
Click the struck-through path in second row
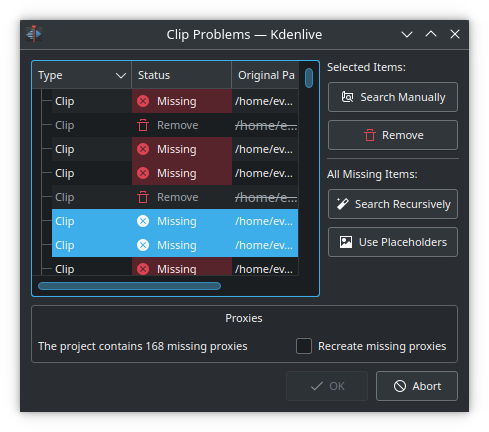pyautogui.click(x=266, y=125)
